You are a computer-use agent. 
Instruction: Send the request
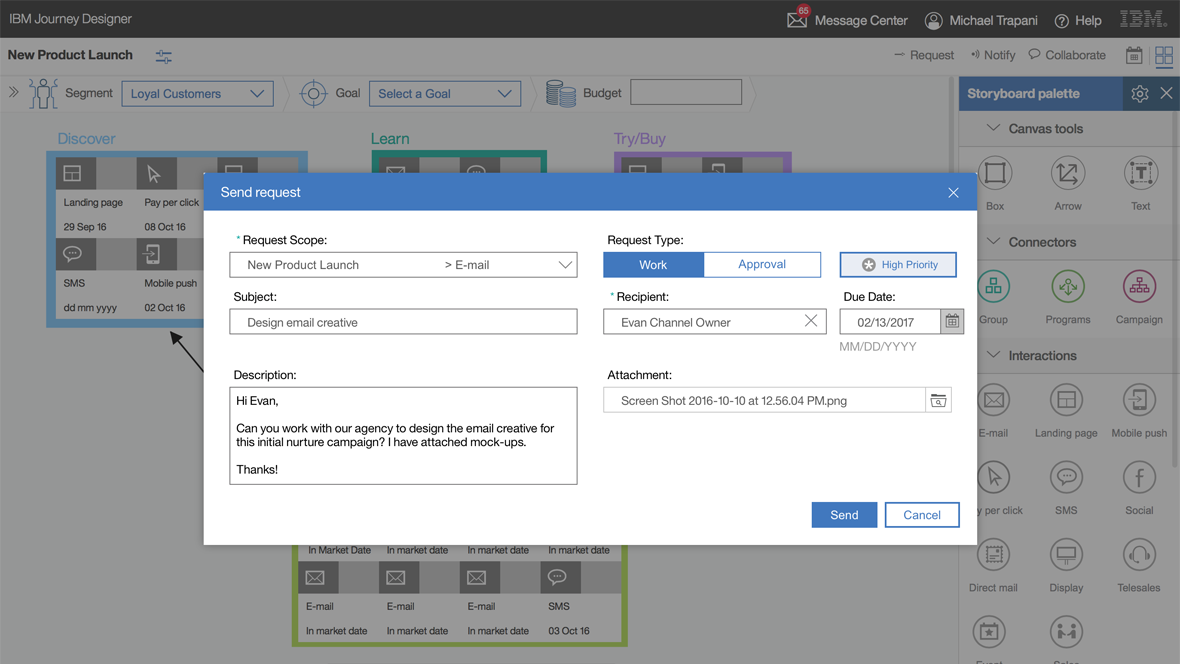(x=844, y=515)
